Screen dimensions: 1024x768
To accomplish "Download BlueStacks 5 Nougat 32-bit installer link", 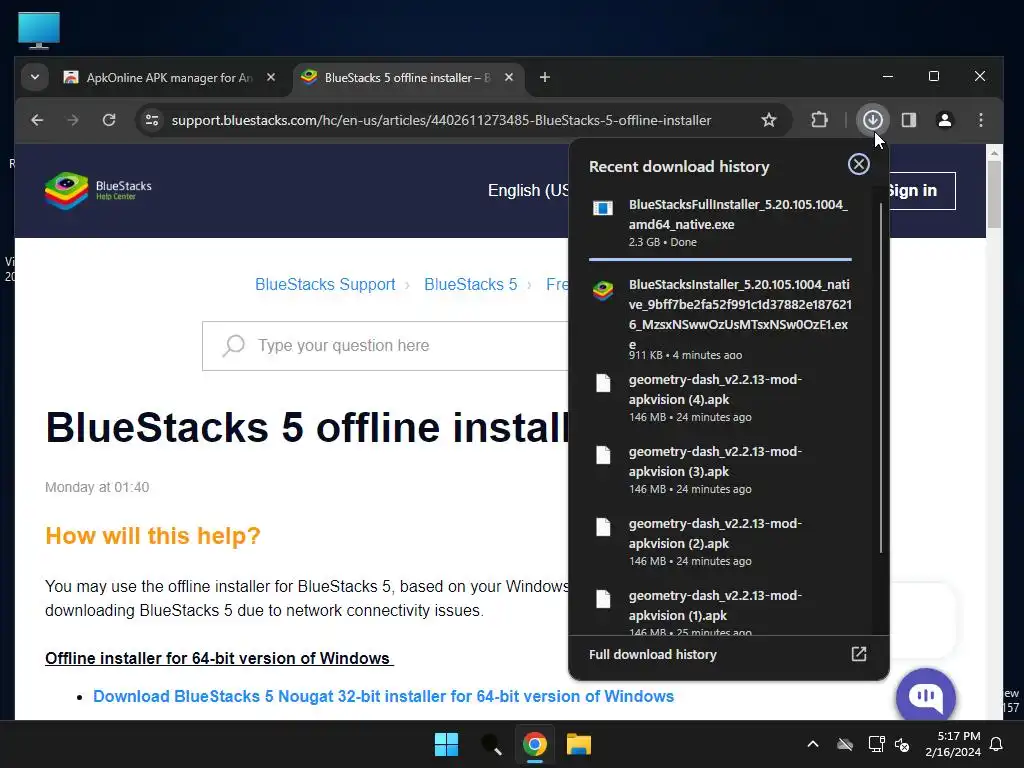I will pos(383,696).
